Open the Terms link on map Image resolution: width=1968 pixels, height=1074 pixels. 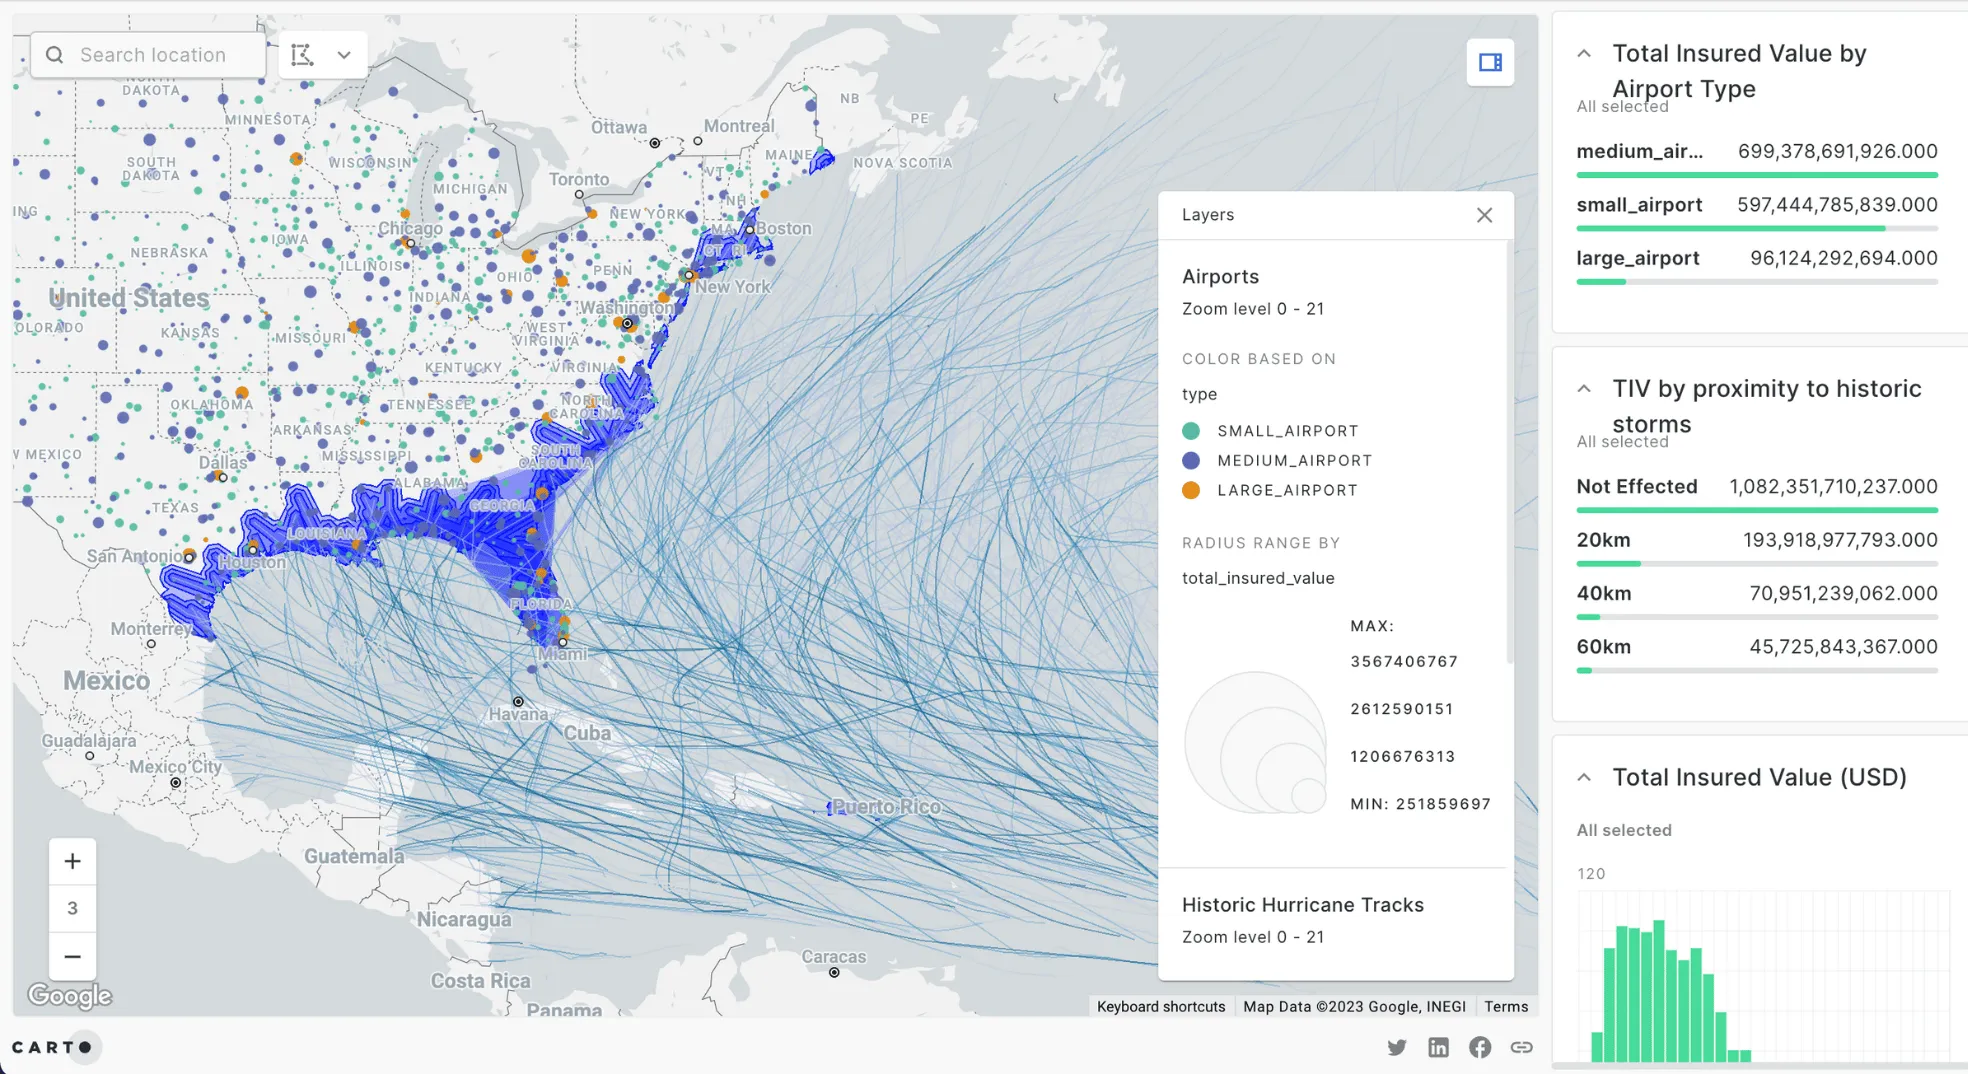click(1505, 1006)
